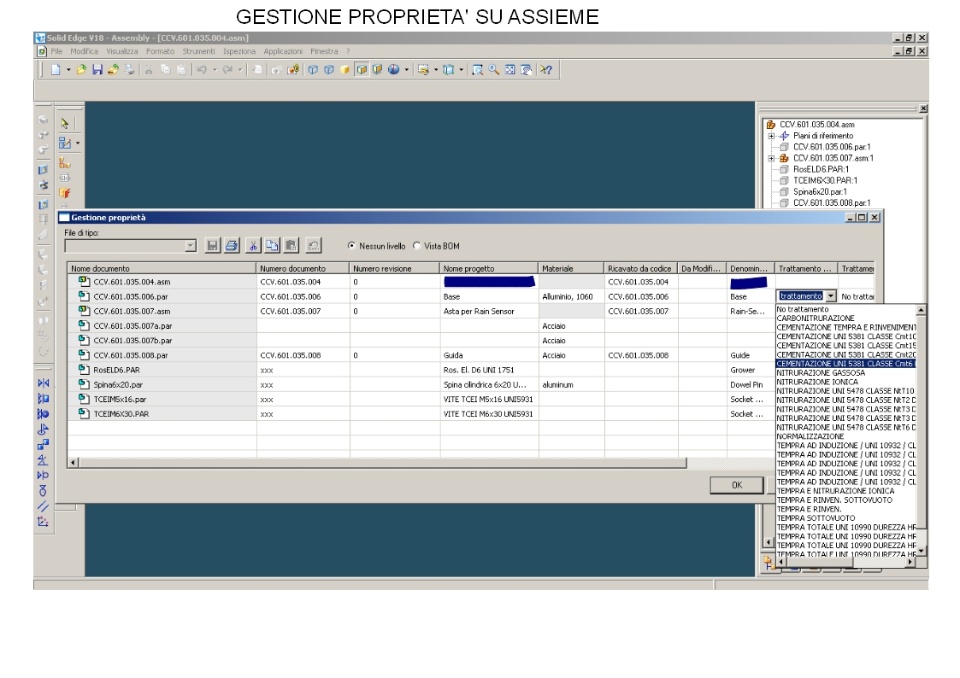This screenshot has width=960, height=678.
Task: Click dropdown list scroll-down arrow
Action: (921, 551)
